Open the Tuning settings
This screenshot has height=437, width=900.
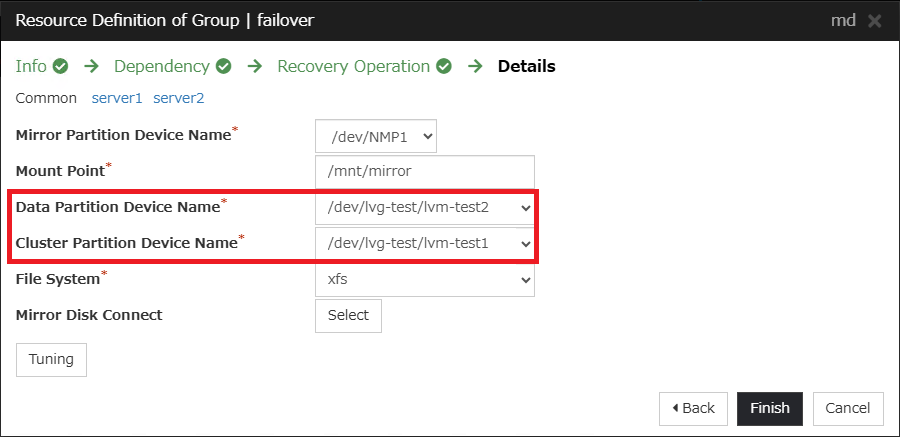(51, 360)
